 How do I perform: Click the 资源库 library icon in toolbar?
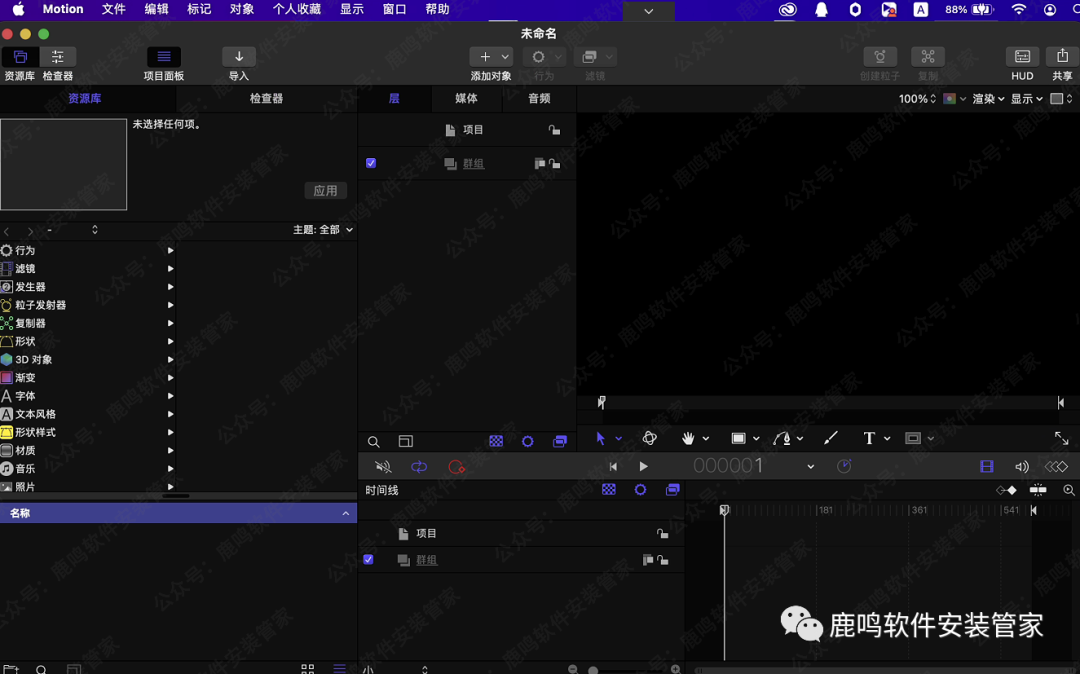point(20,57)
